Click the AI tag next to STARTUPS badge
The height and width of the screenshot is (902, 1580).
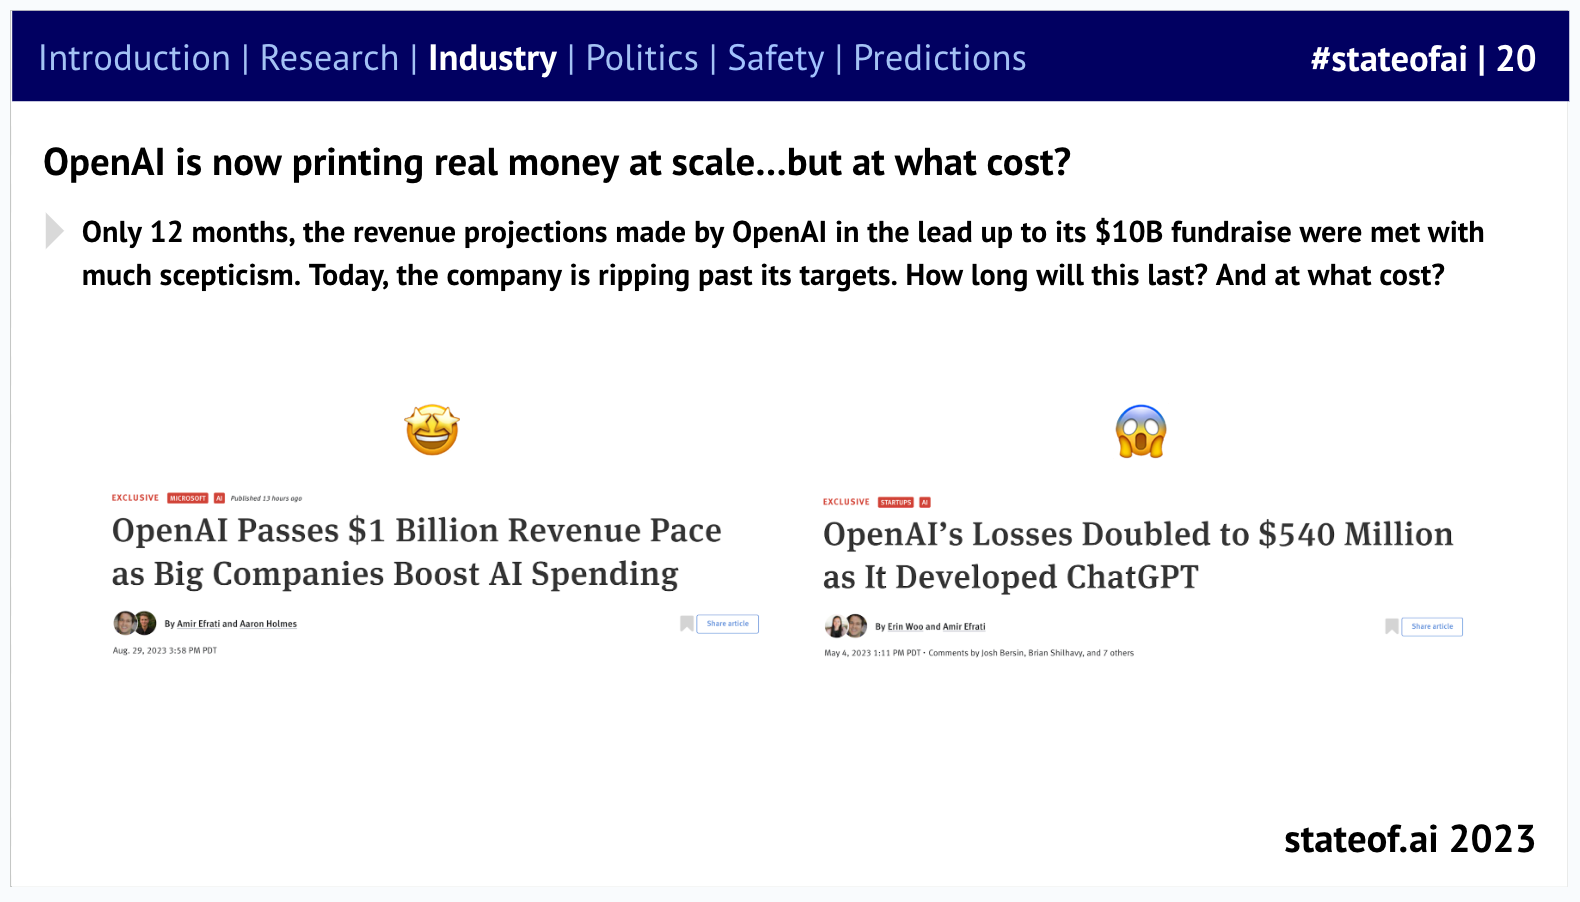[x=925, y=502]
